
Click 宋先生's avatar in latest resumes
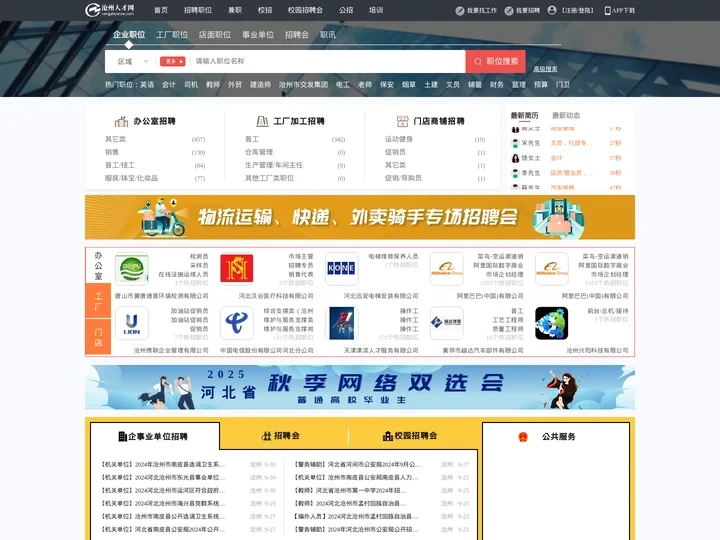516,143
